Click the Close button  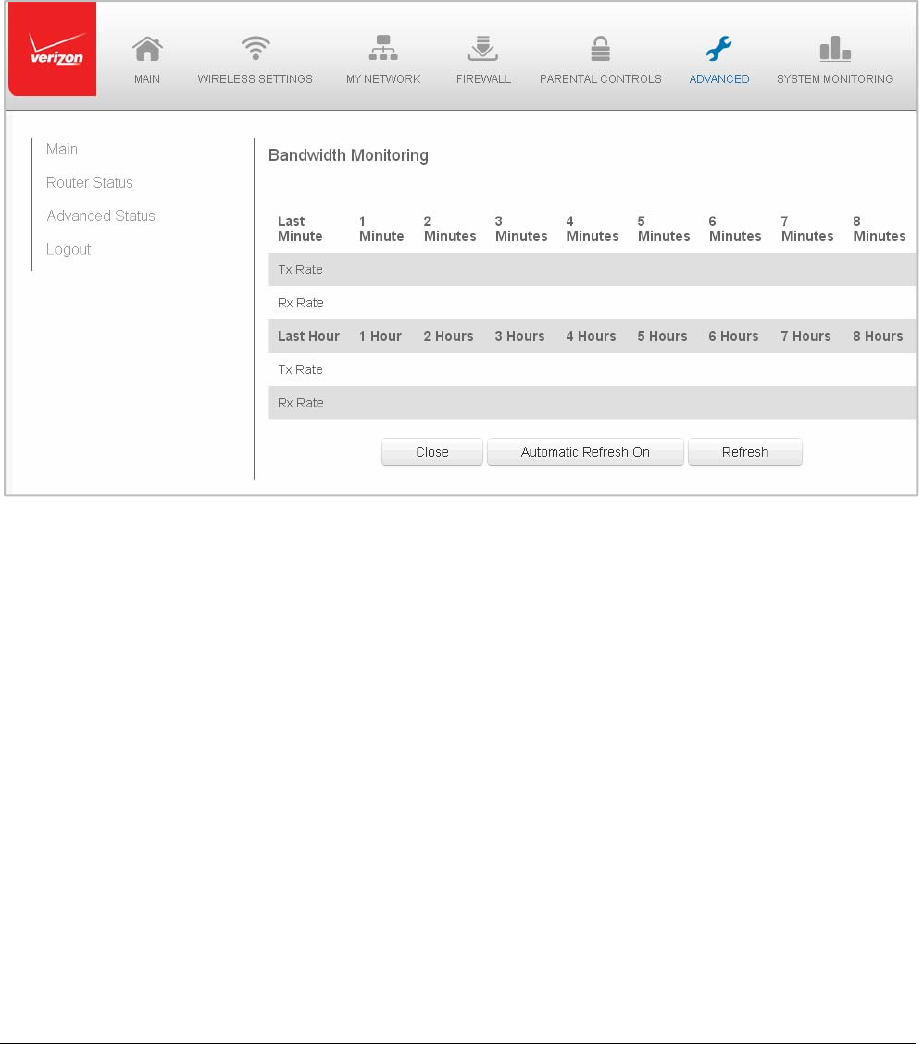tap(432, 452)
